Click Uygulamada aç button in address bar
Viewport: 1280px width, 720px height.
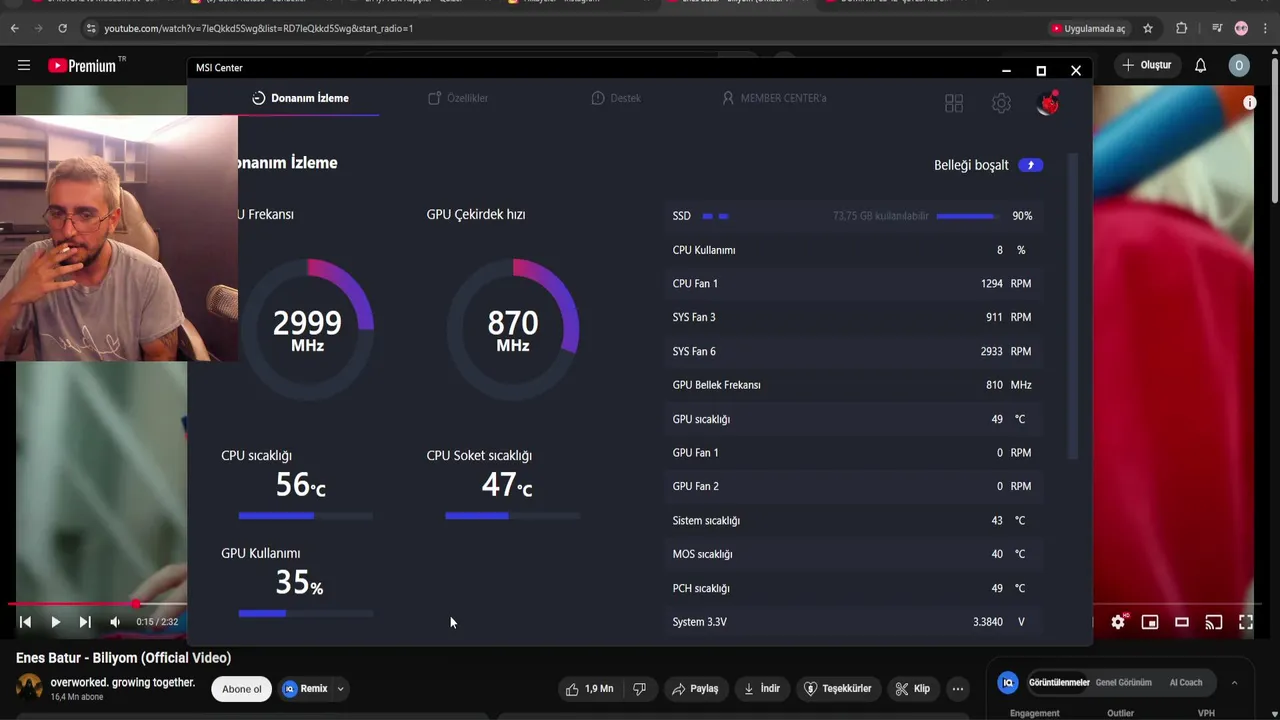tap(1088, 29)
